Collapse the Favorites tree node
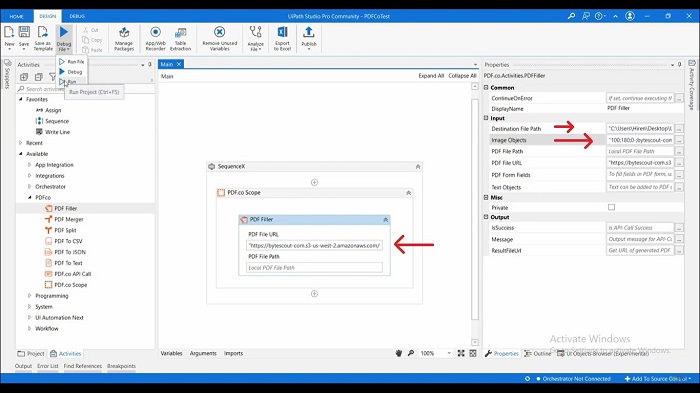700x393 pixels. pyautogui.click(x=21, y=99)
